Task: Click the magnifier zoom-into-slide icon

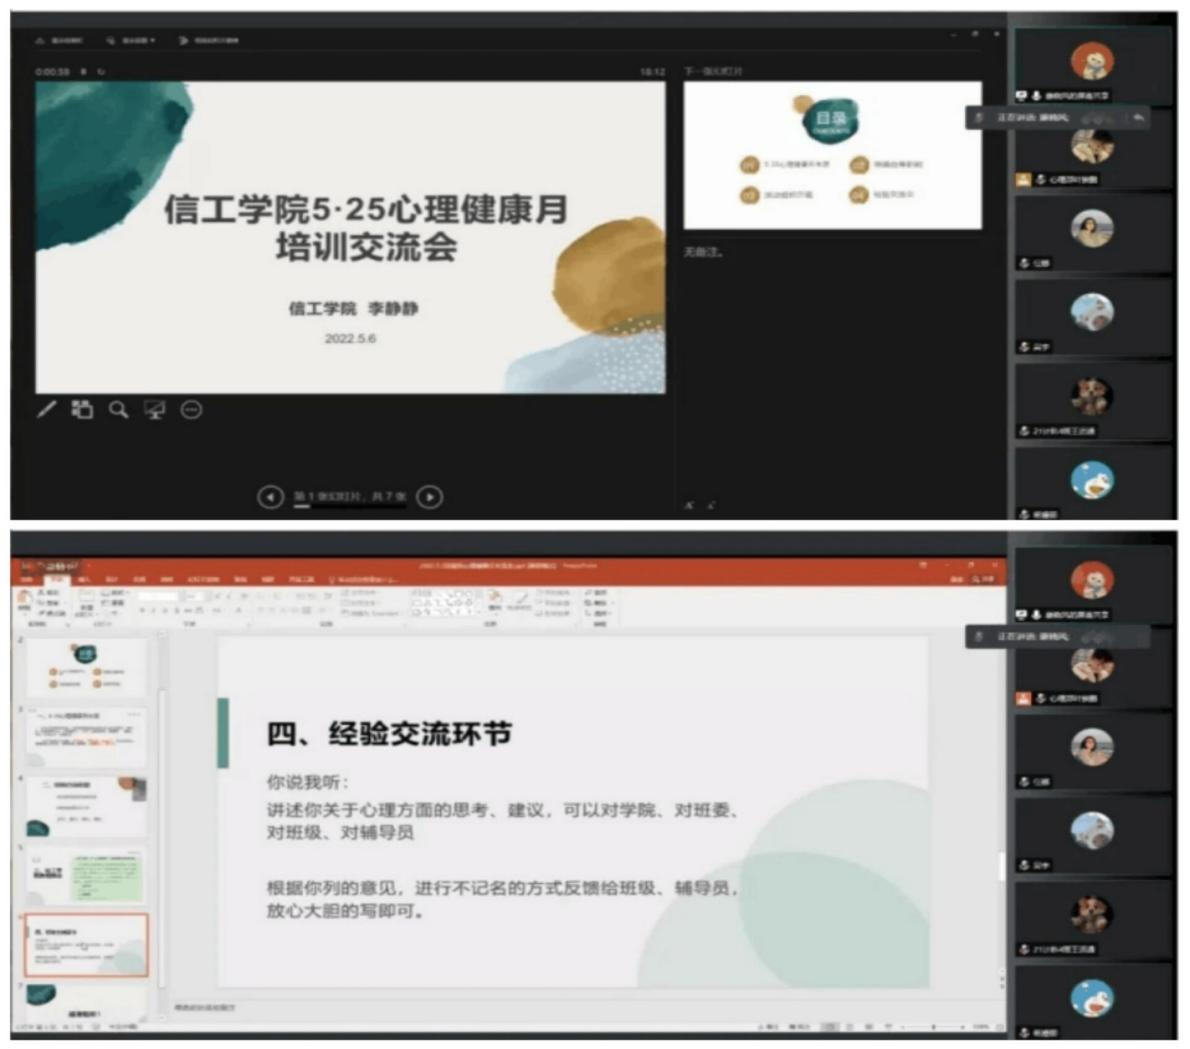Action: click(119, 410)
